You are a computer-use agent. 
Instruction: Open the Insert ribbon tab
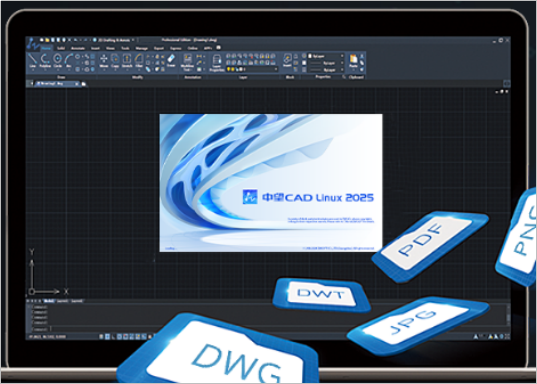point(95,48)
